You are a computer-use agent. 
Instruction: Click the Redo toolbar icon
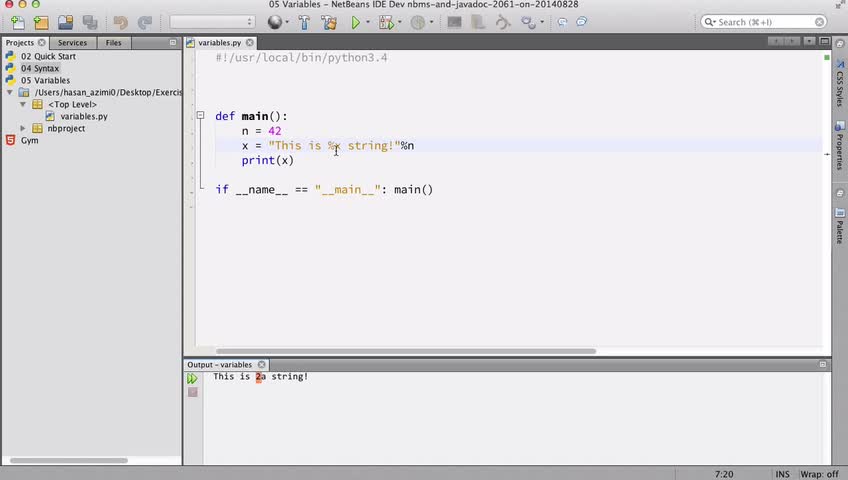[x=144, y=22]
